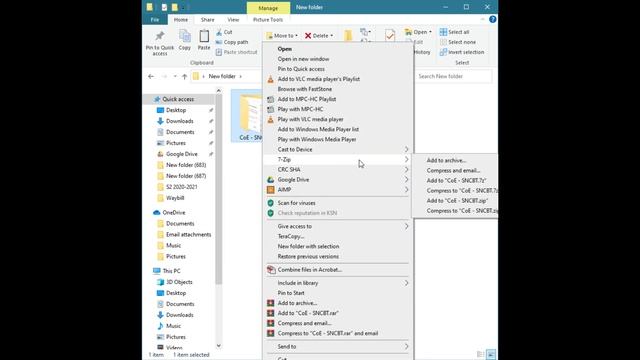Open 3D Objects under This PC
Image resolution: width=640 pixels, height=360 pixels.
179,282
